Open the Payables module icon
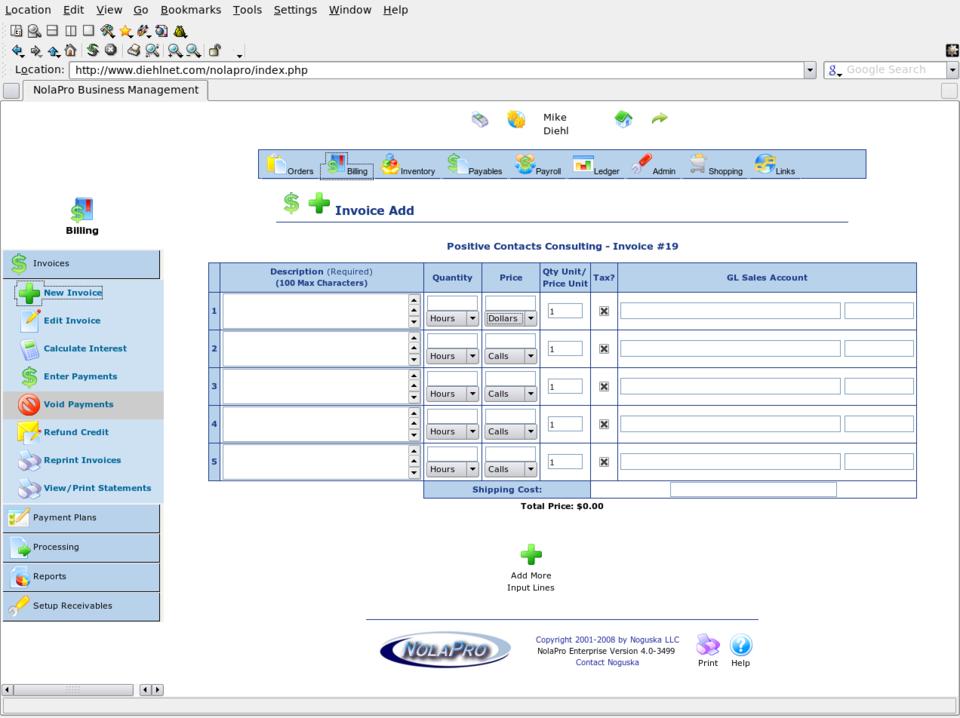Image resolution: width=960 pixels, height=718 pixels. (x=457, y=165)
